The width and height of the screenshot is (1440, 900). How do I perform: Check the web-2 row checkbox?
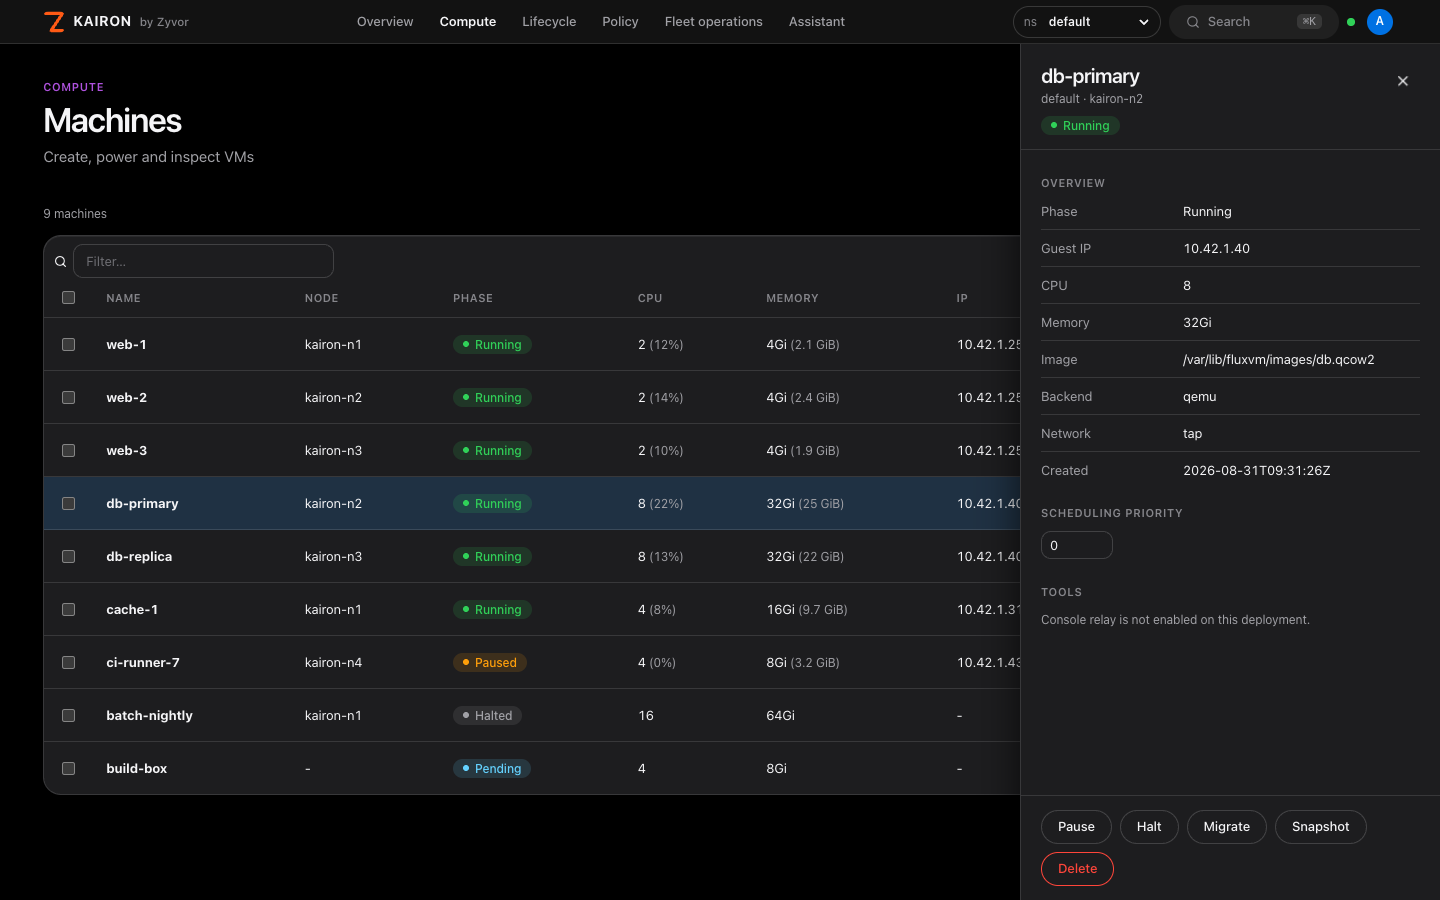coord(69,398)
